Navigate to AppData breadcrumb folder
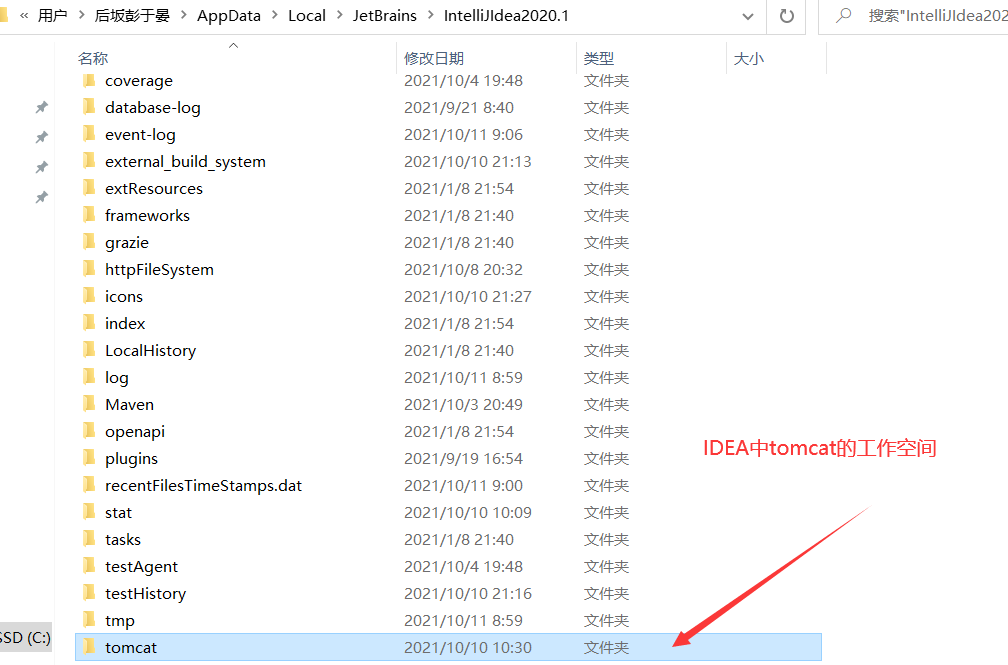1008x665 pixels. coord(229,15)
